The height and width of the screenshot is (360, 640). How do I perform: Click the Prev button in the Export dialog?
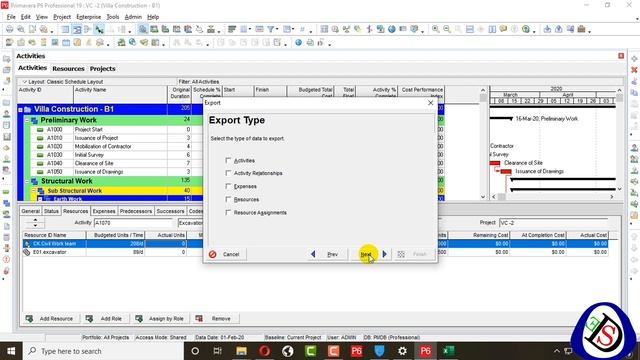click(328, 254)
